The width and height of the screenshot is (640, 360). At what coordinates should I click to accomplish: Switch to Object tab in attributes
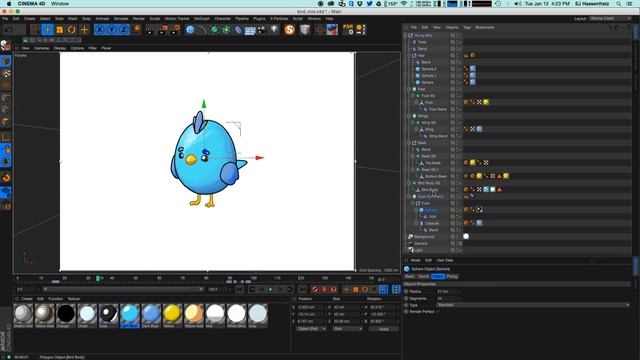coord(438,276)
